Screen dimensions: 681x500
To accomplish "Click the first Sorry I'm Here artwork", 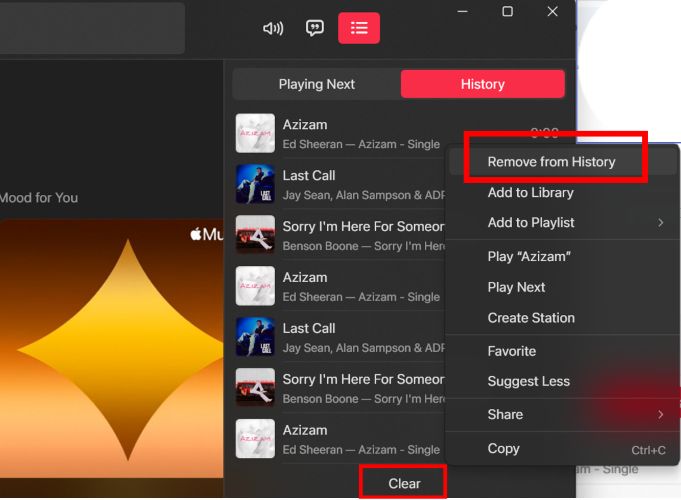I will pyautogui.click(x=255, y=235).
